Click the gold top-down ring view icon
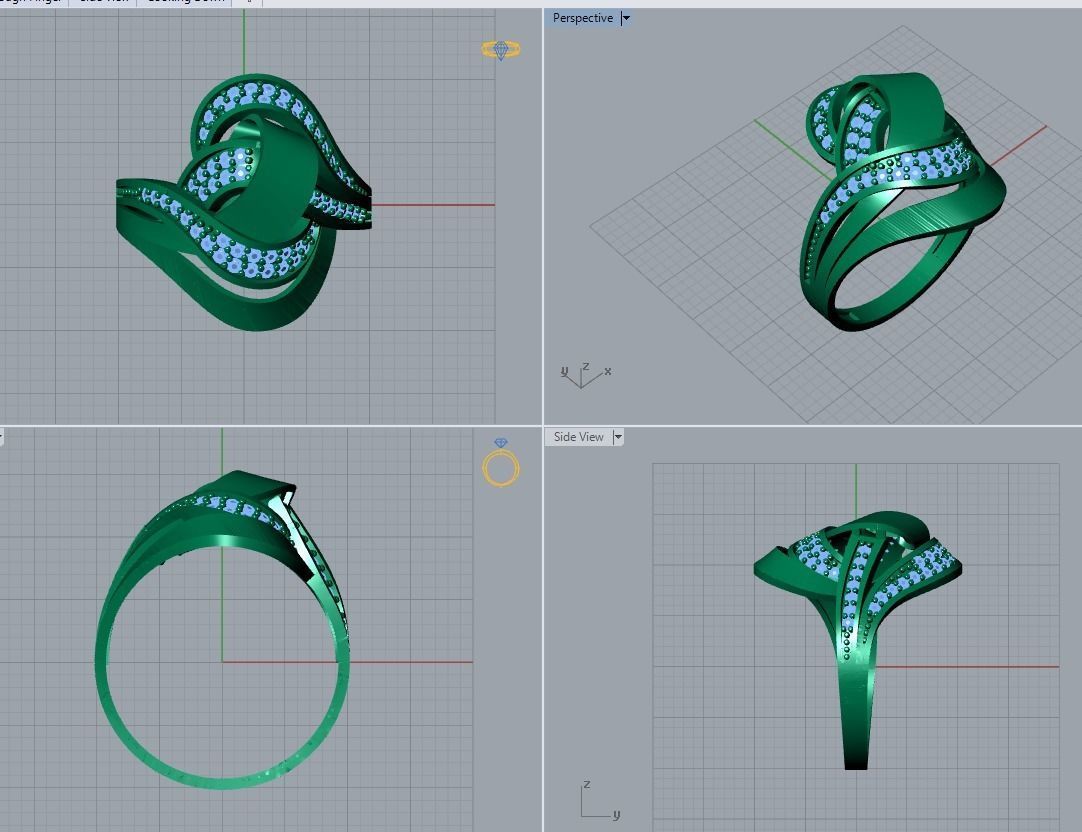The image size is (1082, 832). (x=501, y=50)
